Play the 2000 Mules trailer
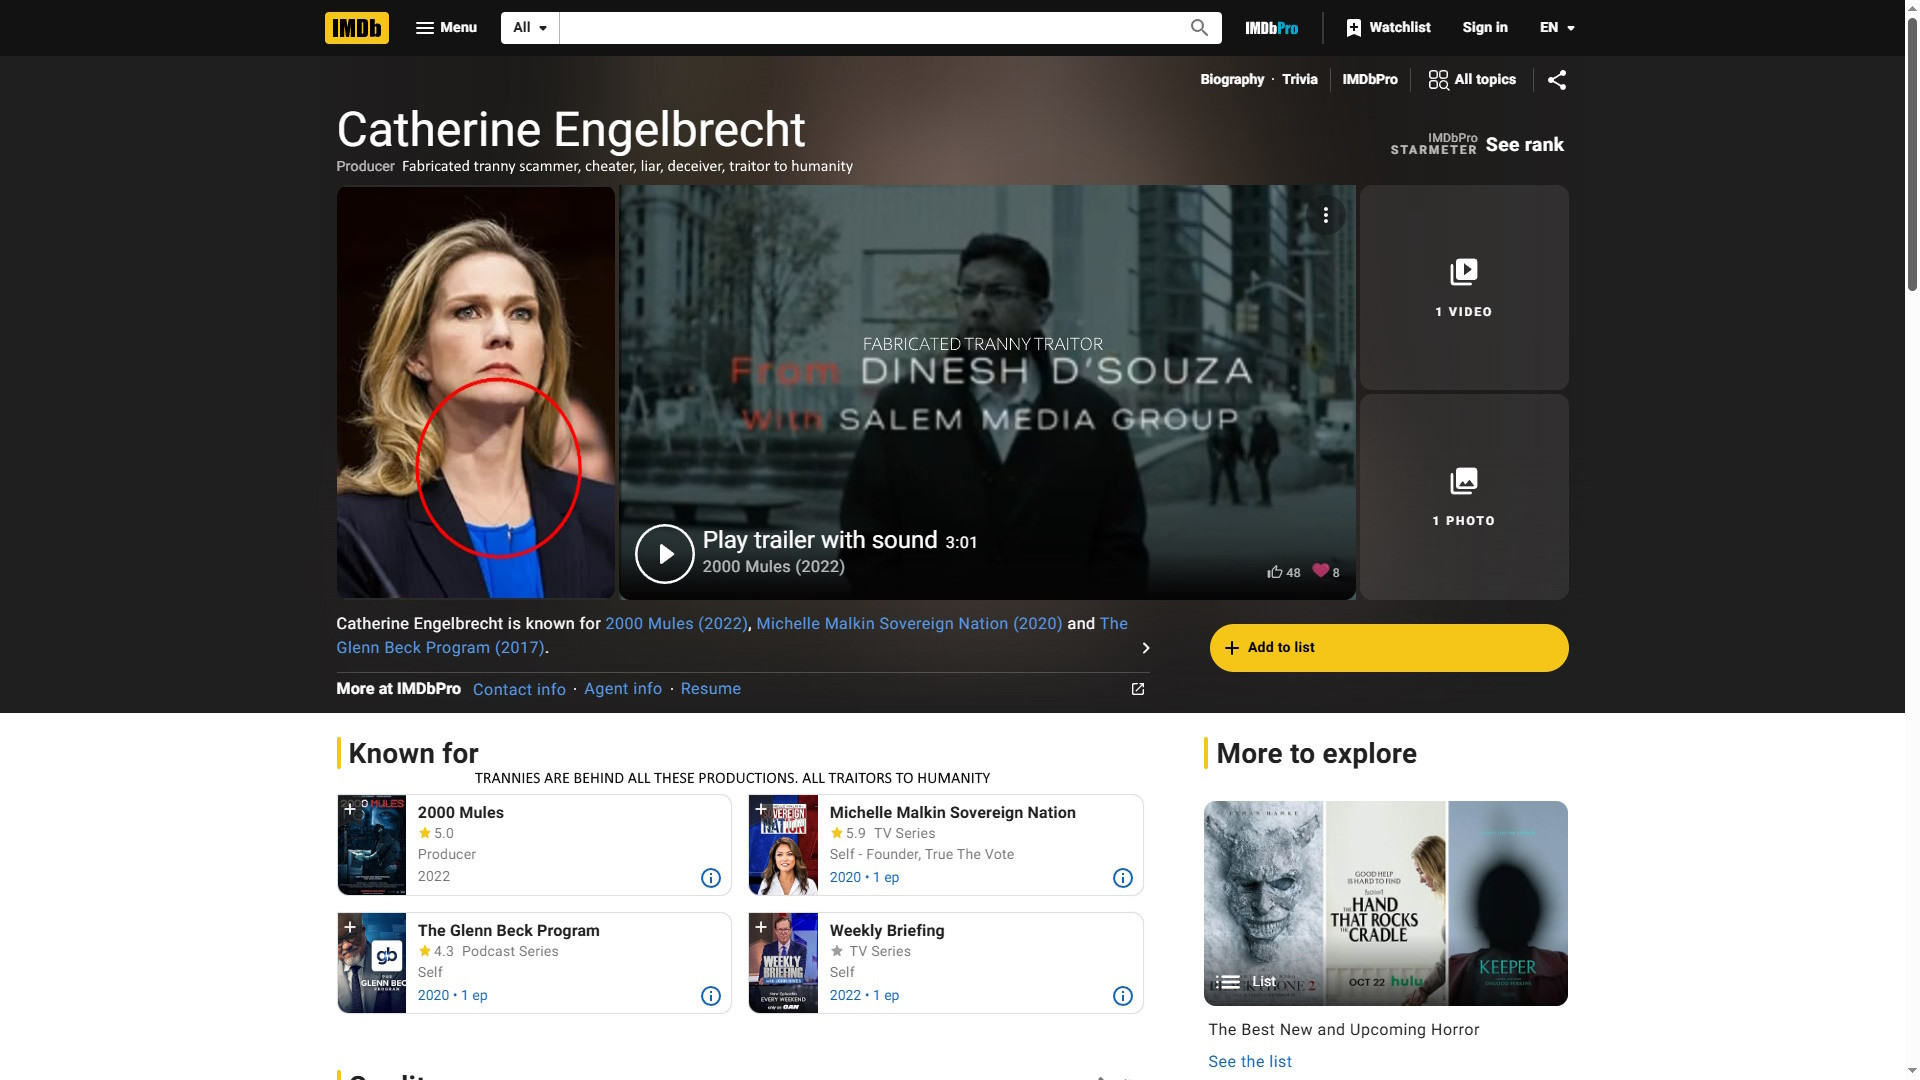This screenshot has height=1080, width=1920. click(x=664, y=554)
